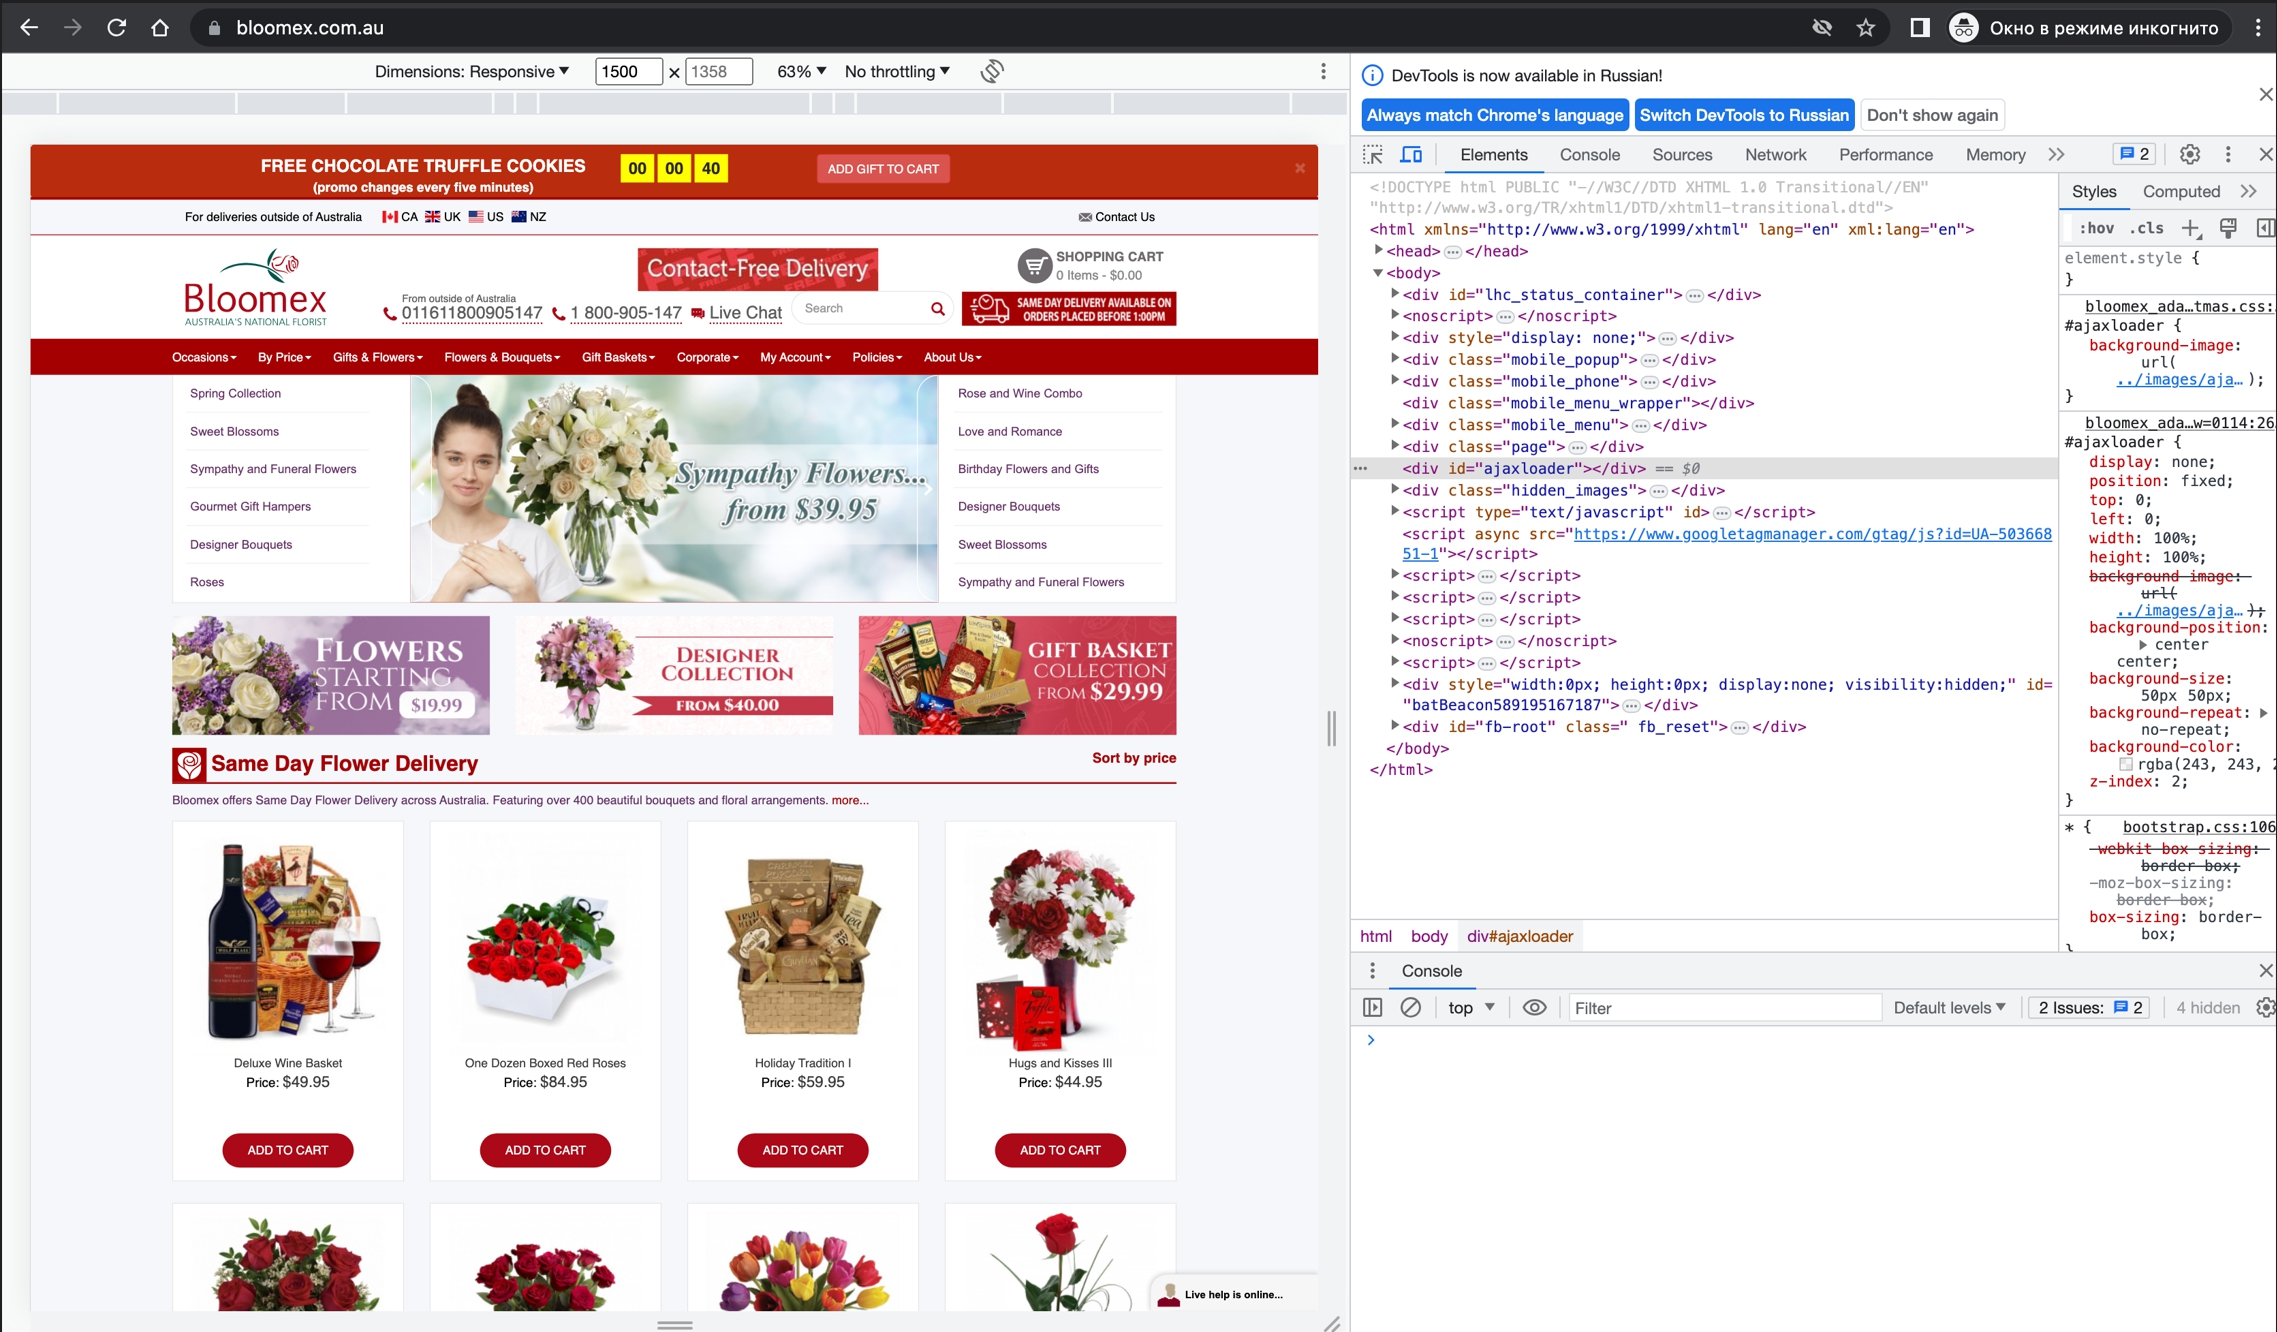Toggle the .cls class editor
Screen dimensions: 2277x1332
[2146, 228]
